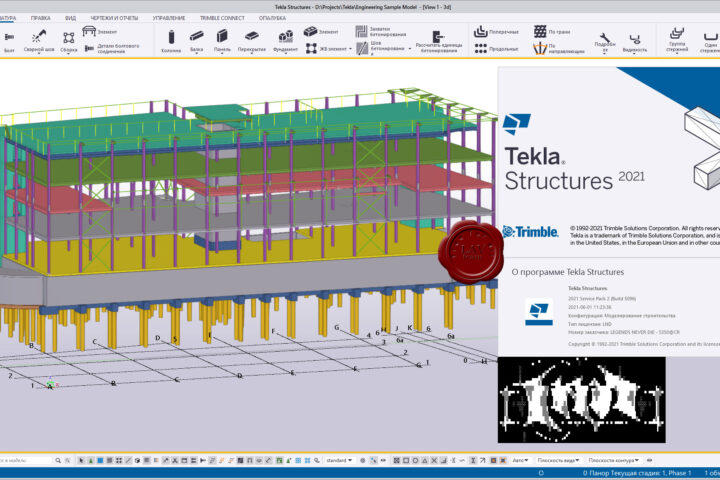Open the TRIMBLE CONNECT tab
The image size is (720, 480).
[x=222, y=18]
